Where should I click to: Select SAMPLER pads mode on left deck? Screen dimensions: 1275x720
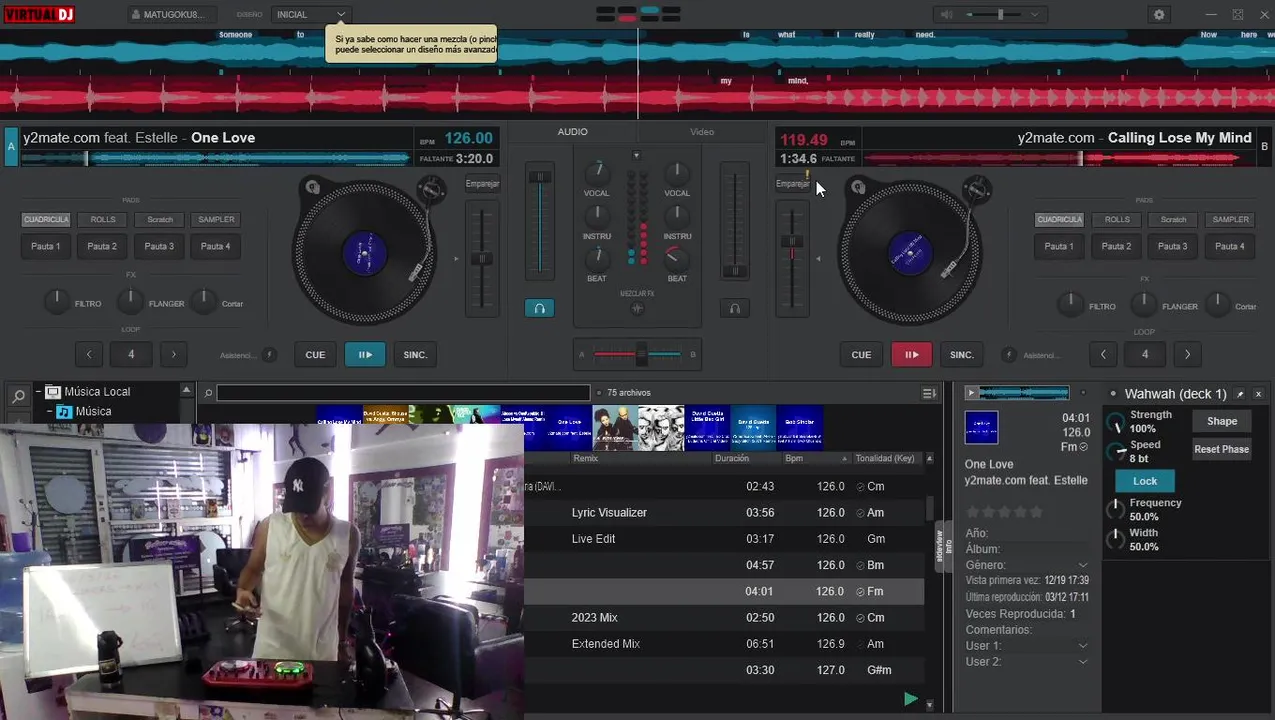coord(216,219)
